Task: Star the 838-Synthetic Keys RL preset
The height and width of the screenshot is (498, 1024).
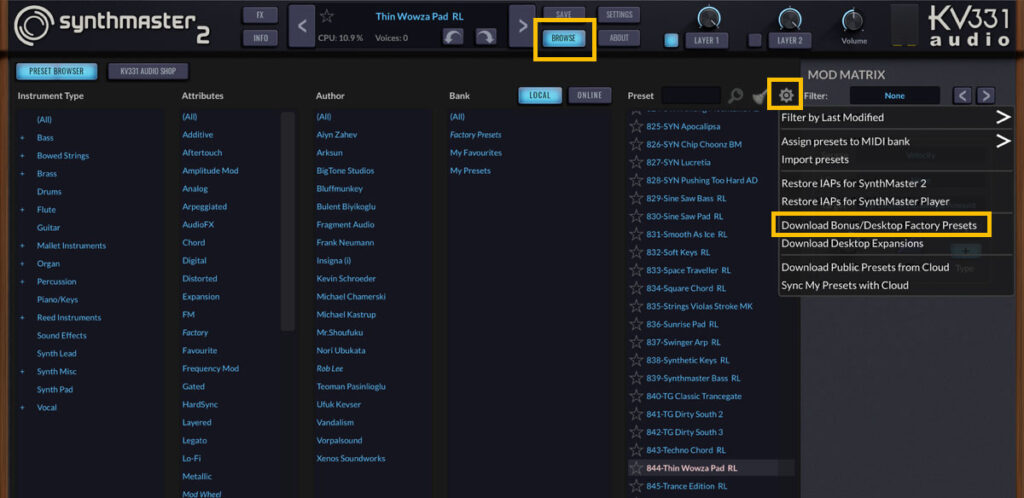Action: (x=636, y=360)
